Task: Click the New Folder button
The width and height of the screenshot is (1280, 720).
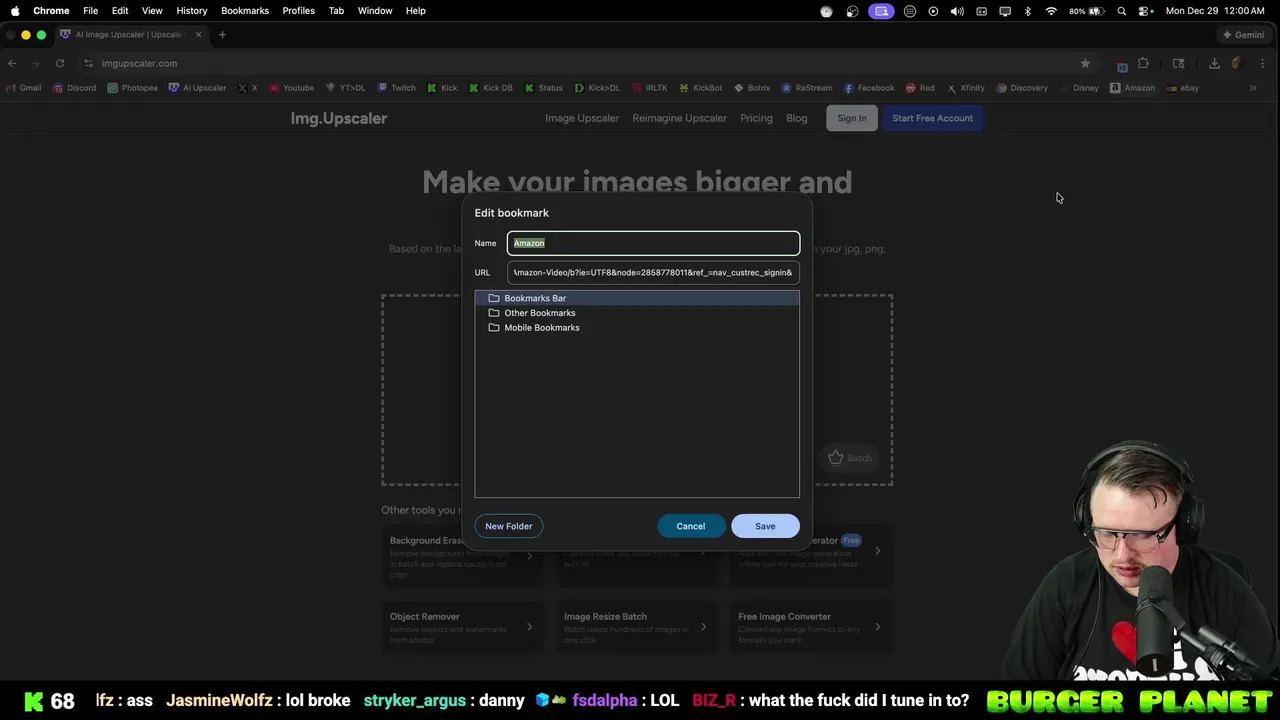Action: coord(509,526)
